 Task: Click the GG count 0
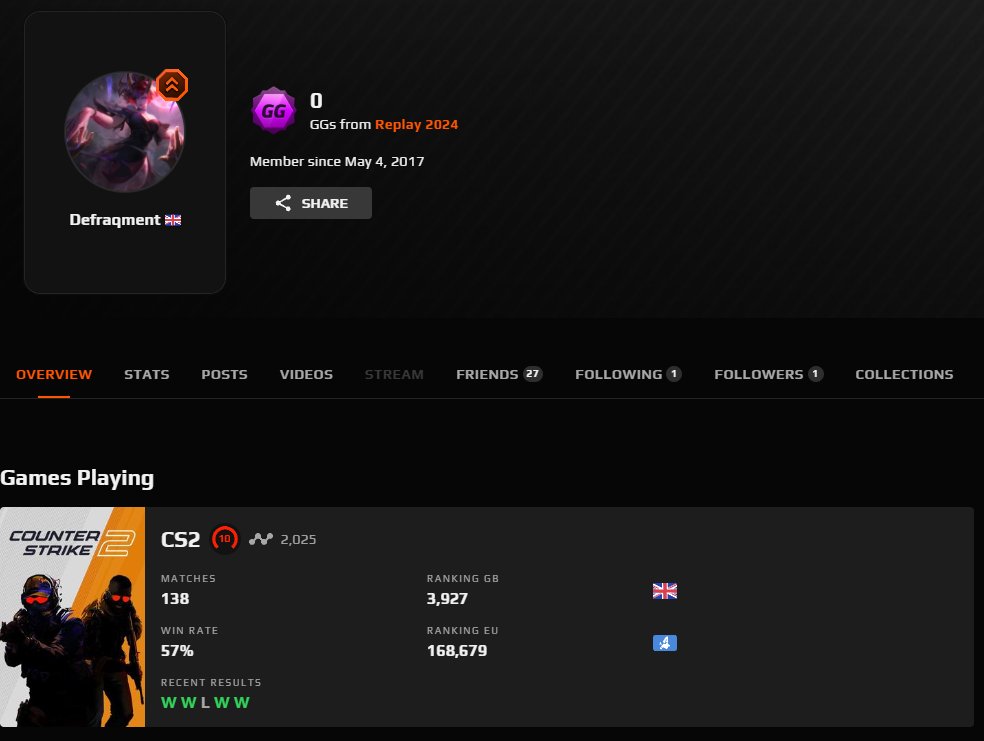tap(316, 101)
